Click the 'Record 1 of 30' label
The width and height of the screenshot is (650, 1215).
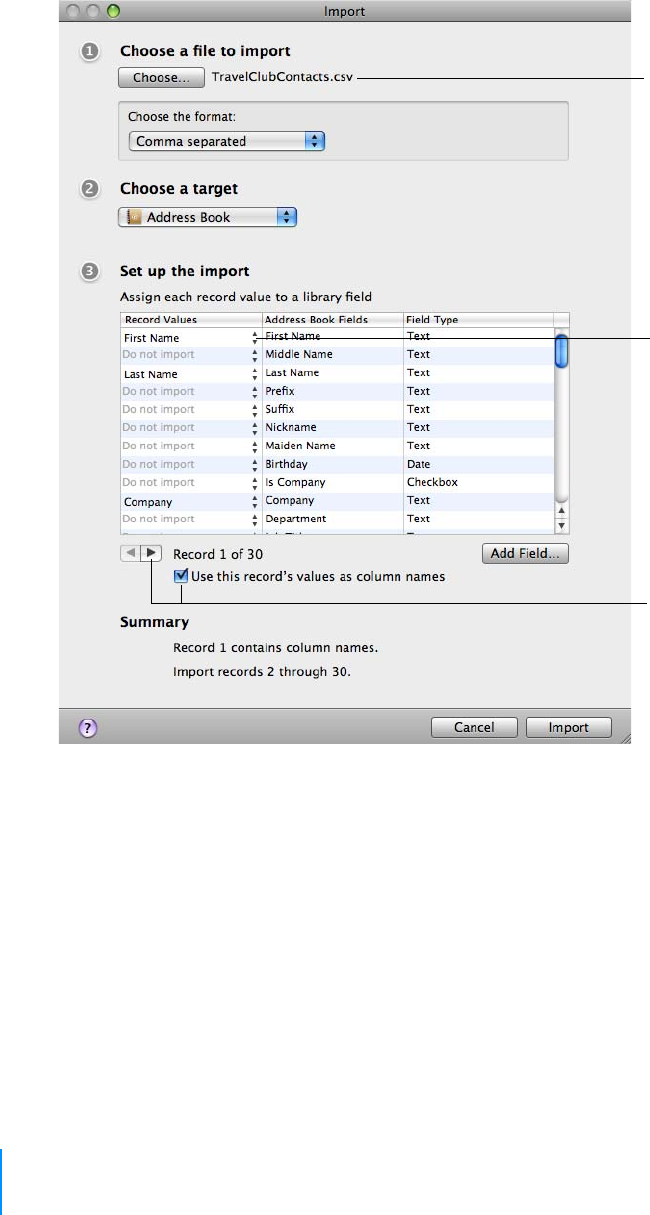[218, 553]
